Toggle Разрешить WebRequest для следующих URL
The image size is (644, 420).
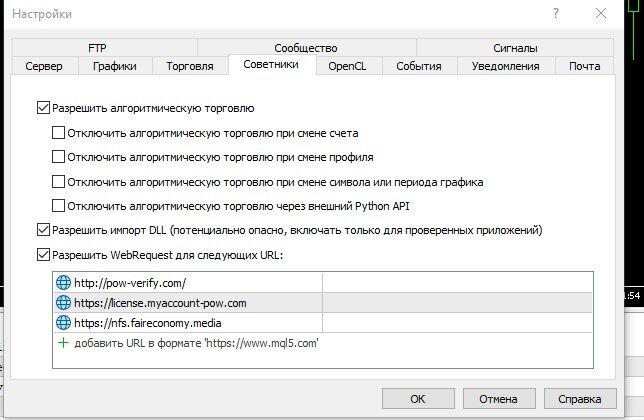click(x=43, y=255)
